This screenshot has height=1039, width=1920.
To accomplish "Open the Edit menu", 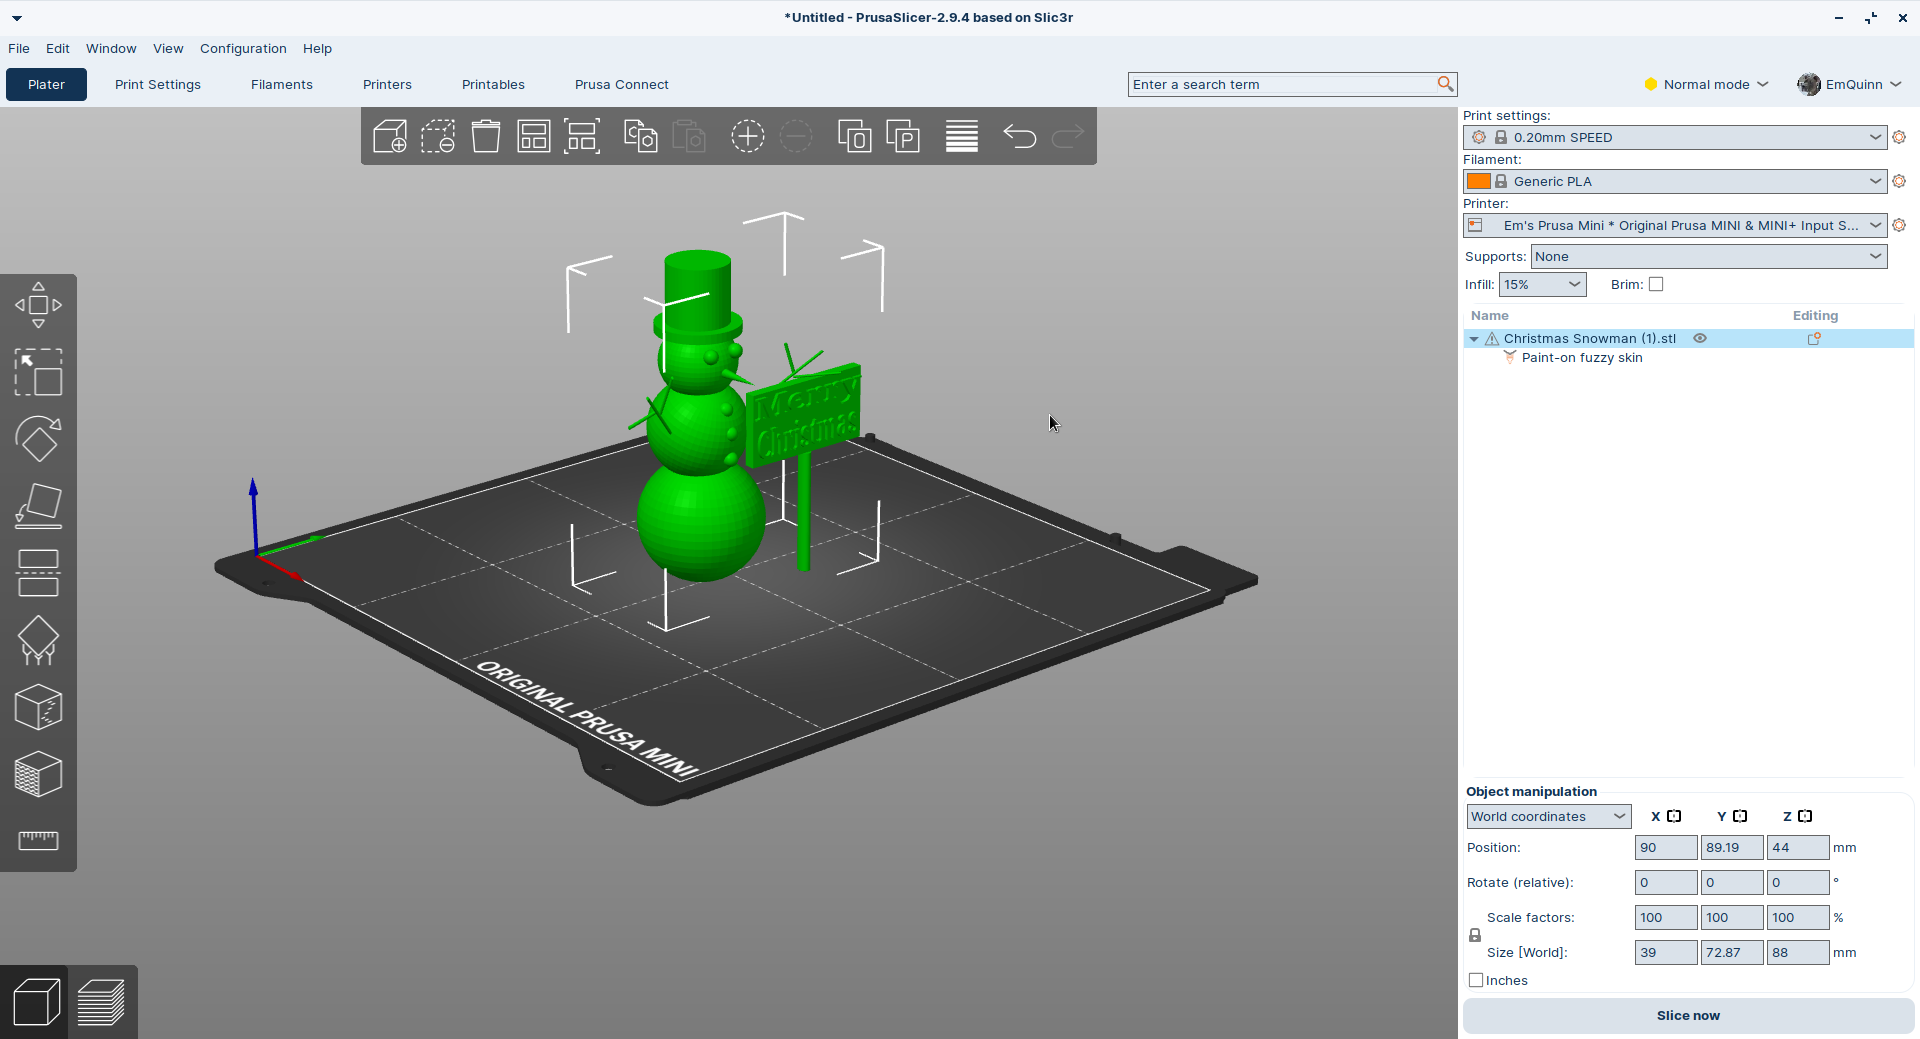I will pos(58,48).
